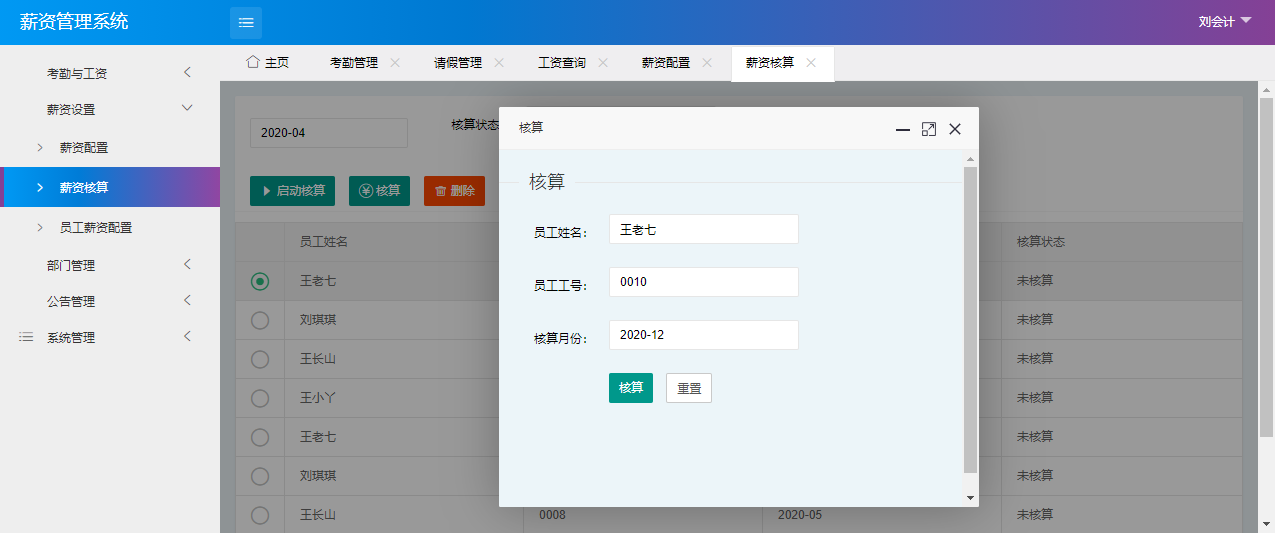Viewport: 1275px width, 533px height.
Task: Close the 工资查询 tab via its X icon
Action: pyautogui.click(x=603, y=62)
